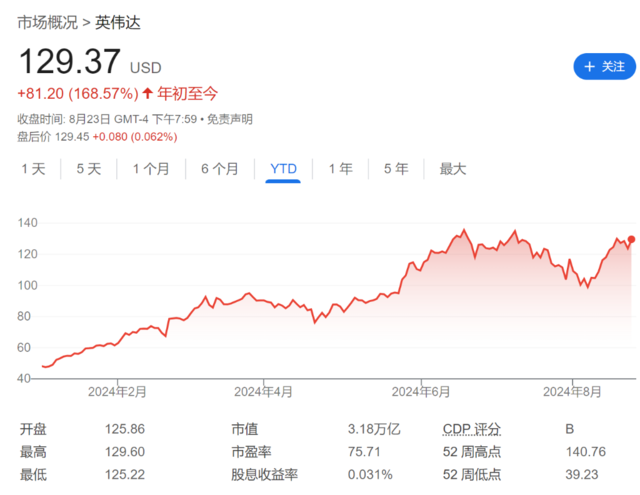640x495 pixels.
Task: Choose the 5 年 range tab
Action: (x=396, y=169)
